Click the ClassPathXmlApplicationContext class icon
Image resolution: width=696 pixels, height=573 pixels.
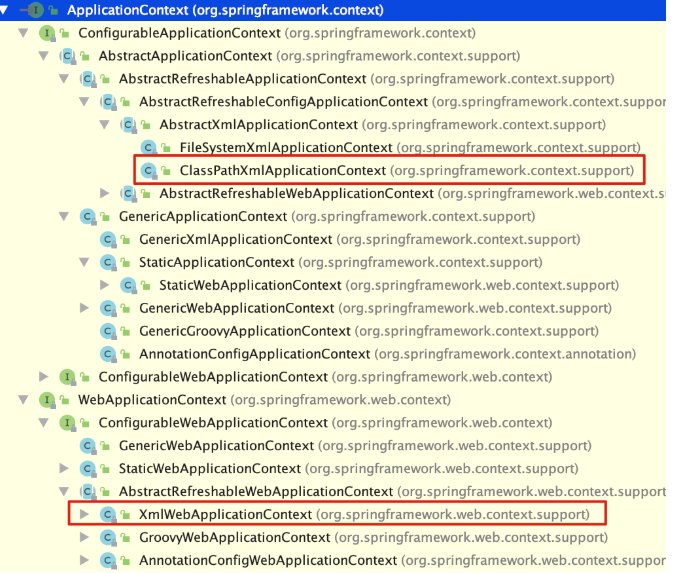pos(149,170)
